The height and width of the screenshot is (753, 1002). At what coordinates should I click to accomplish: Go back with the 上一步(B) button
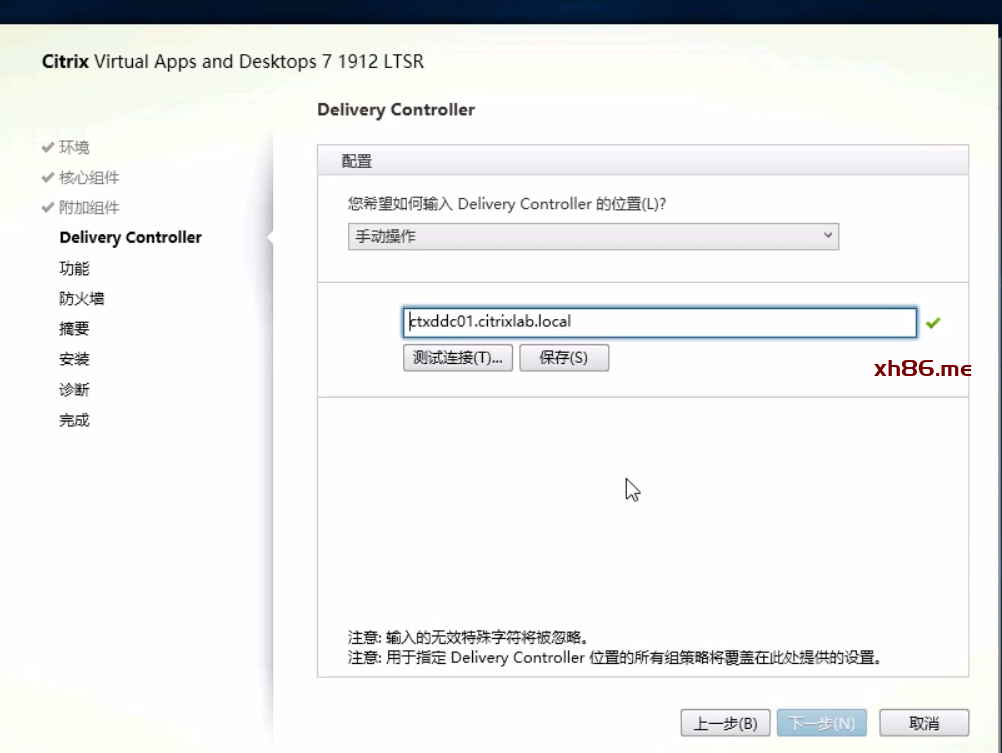pyautogui.click(x=725, y=723)
